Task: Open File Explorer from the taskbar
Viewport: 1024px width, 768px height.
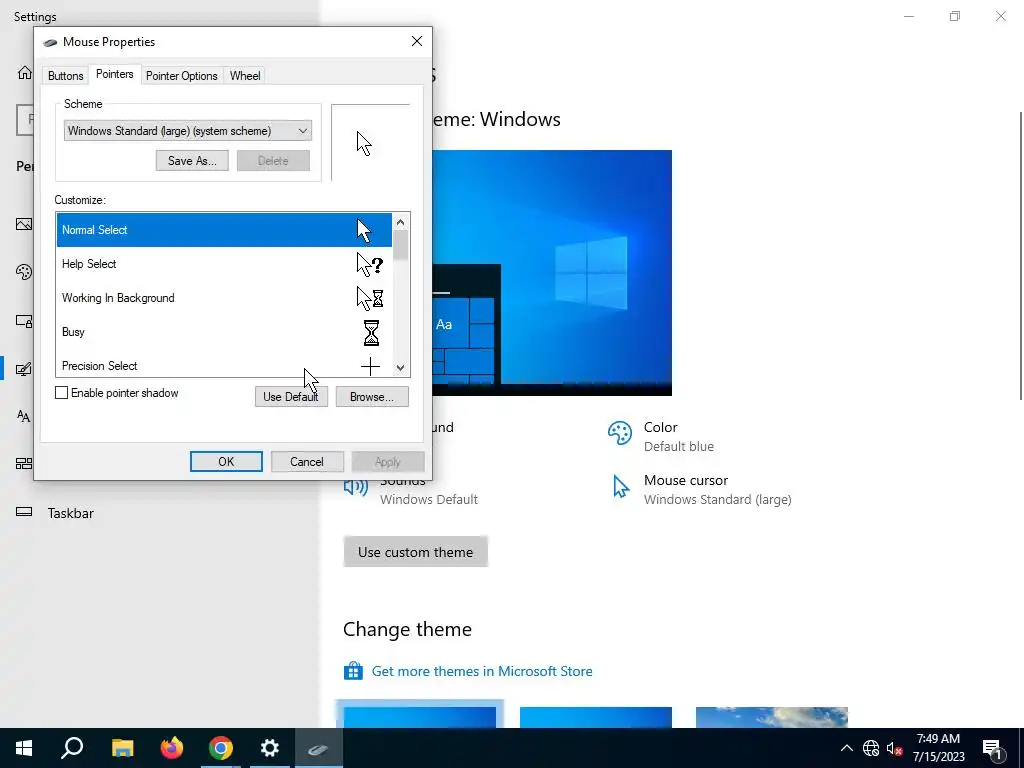Action: pos(122,748)
